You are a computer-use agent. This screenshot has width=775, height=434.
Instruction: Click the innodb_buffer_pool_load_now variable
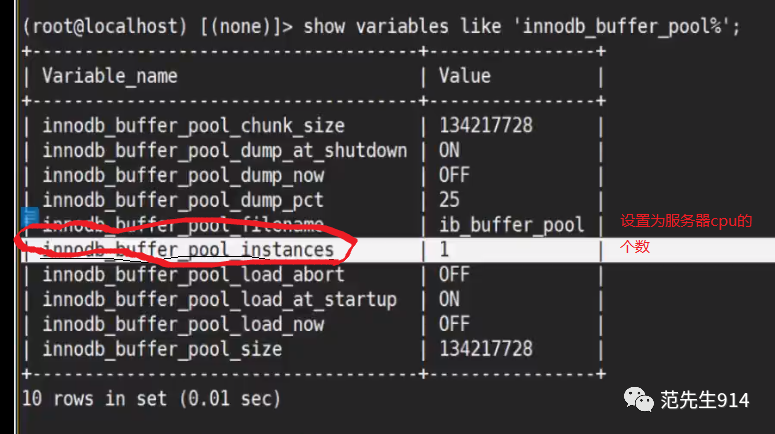click(x=183, y=324)
